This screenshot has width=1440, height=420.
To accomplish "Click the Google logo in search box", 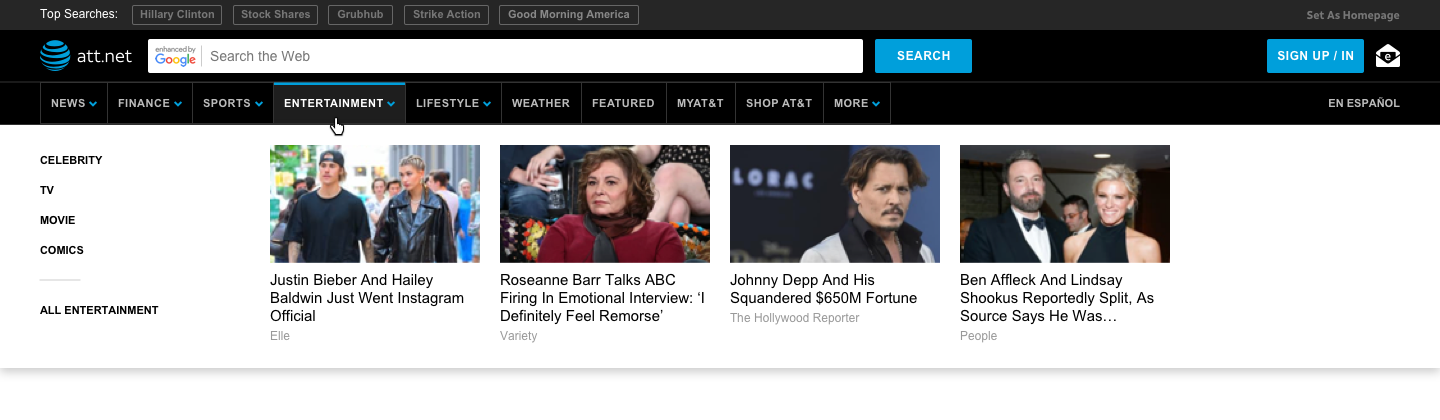I will point(175,56).
